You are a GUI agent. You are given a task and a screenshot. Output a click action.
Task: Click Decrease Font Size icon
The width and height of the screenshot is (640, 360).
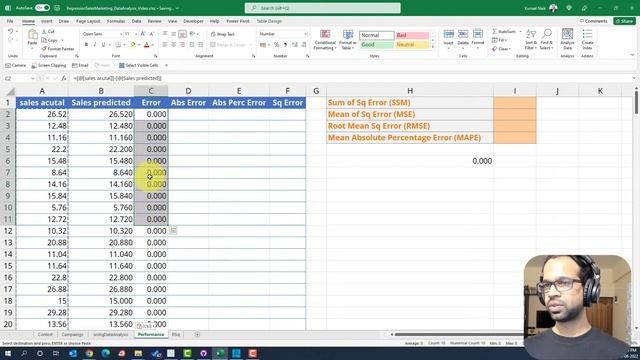click(151, 34)
